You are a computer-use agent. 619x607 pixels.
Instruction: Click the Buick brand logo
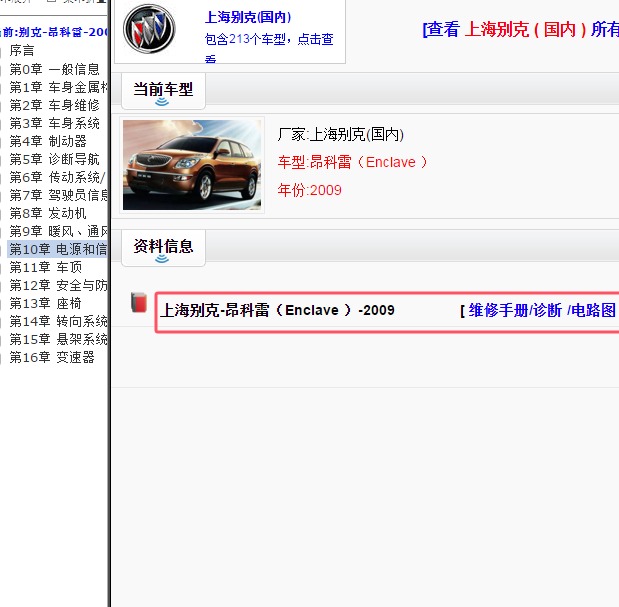click(x=149, y=29)
